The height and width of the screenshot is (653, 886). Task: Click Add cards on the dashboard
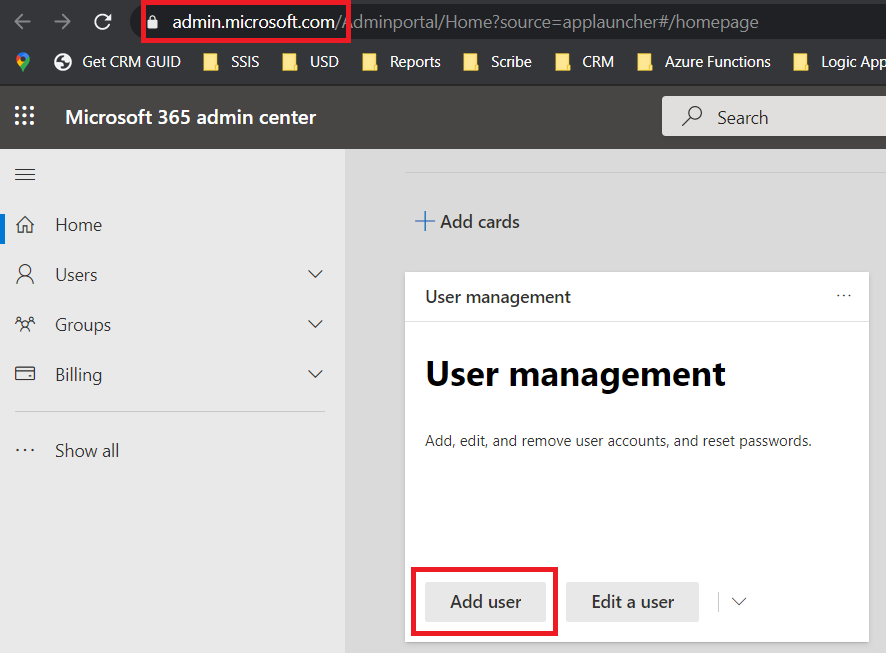(x=467, y=221)
